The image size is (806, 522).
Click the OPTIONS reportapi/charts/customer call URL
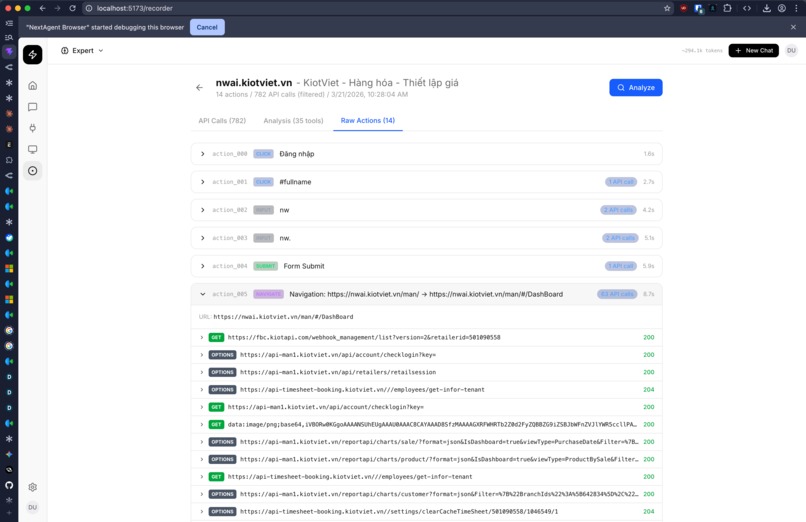click(x=439, y=494)
